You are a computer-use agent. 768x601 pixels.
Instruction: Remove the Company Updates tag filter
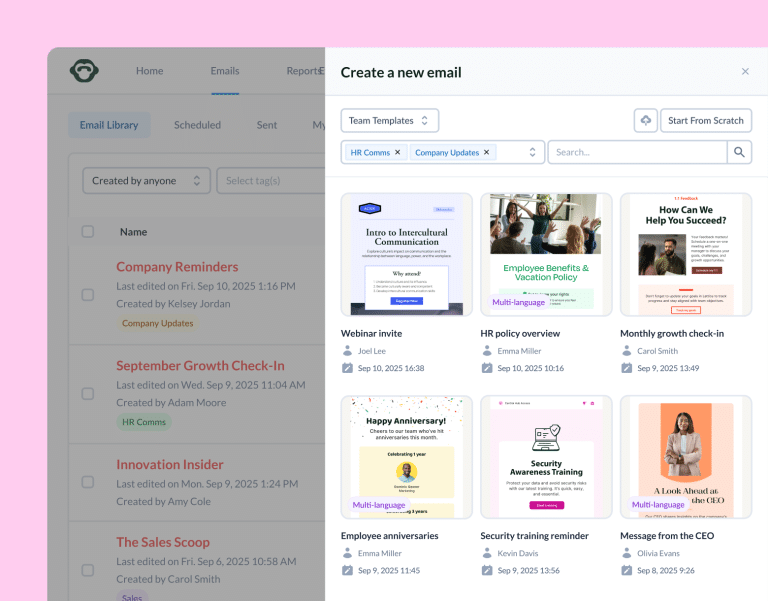[486, 152]
